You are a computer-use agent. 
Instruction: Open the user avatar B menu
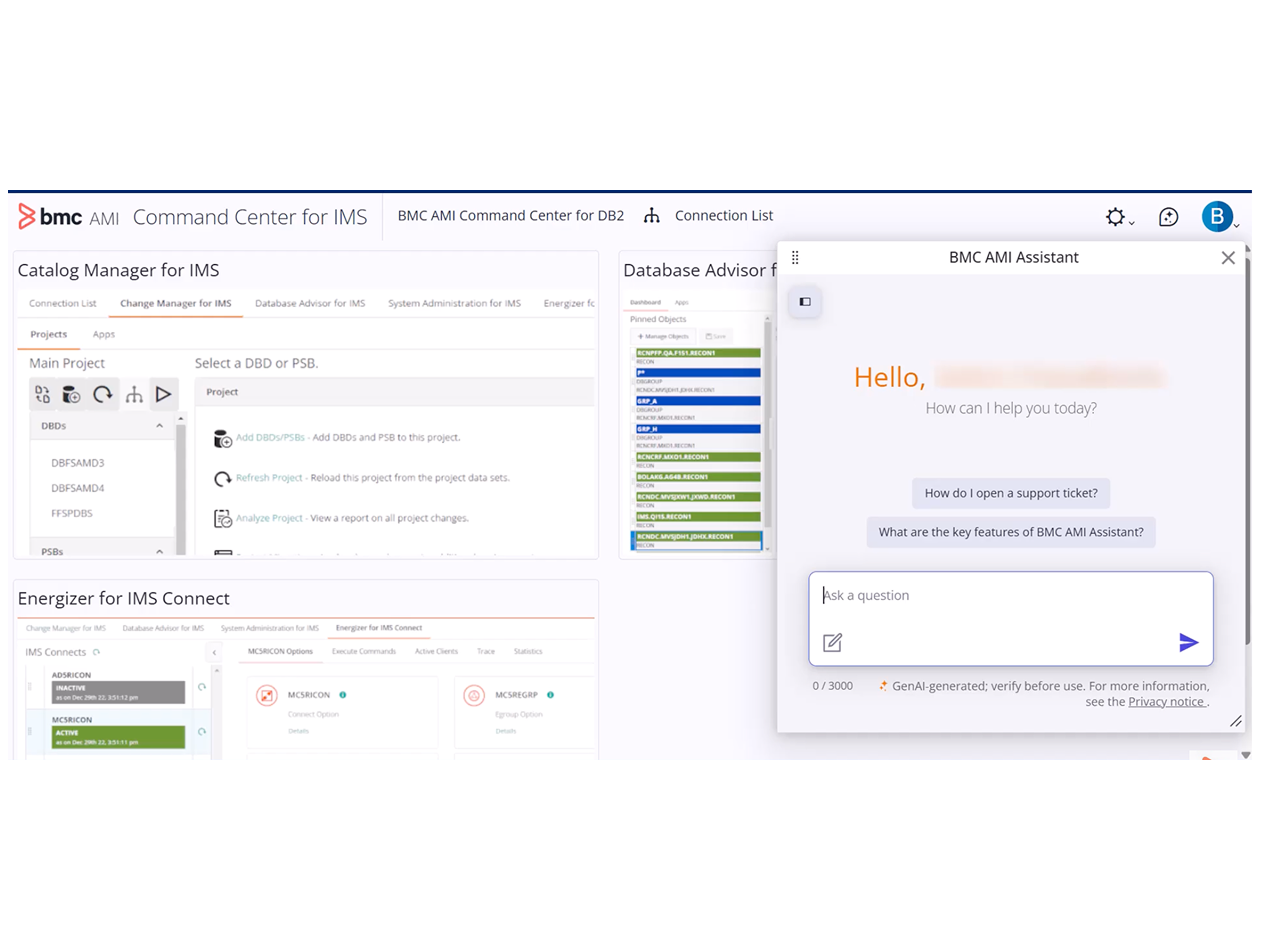coord(1217,216)
